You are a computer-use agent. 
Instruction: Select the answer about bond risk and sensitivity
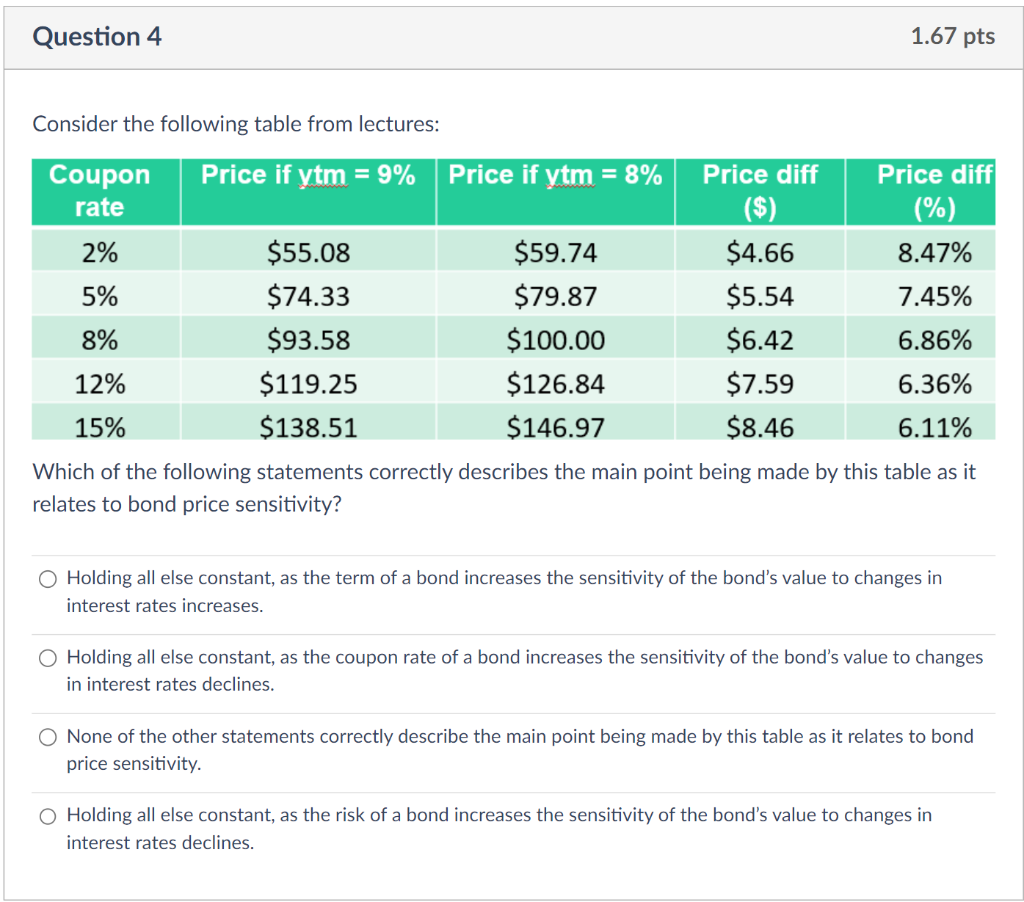click(47, 816)
